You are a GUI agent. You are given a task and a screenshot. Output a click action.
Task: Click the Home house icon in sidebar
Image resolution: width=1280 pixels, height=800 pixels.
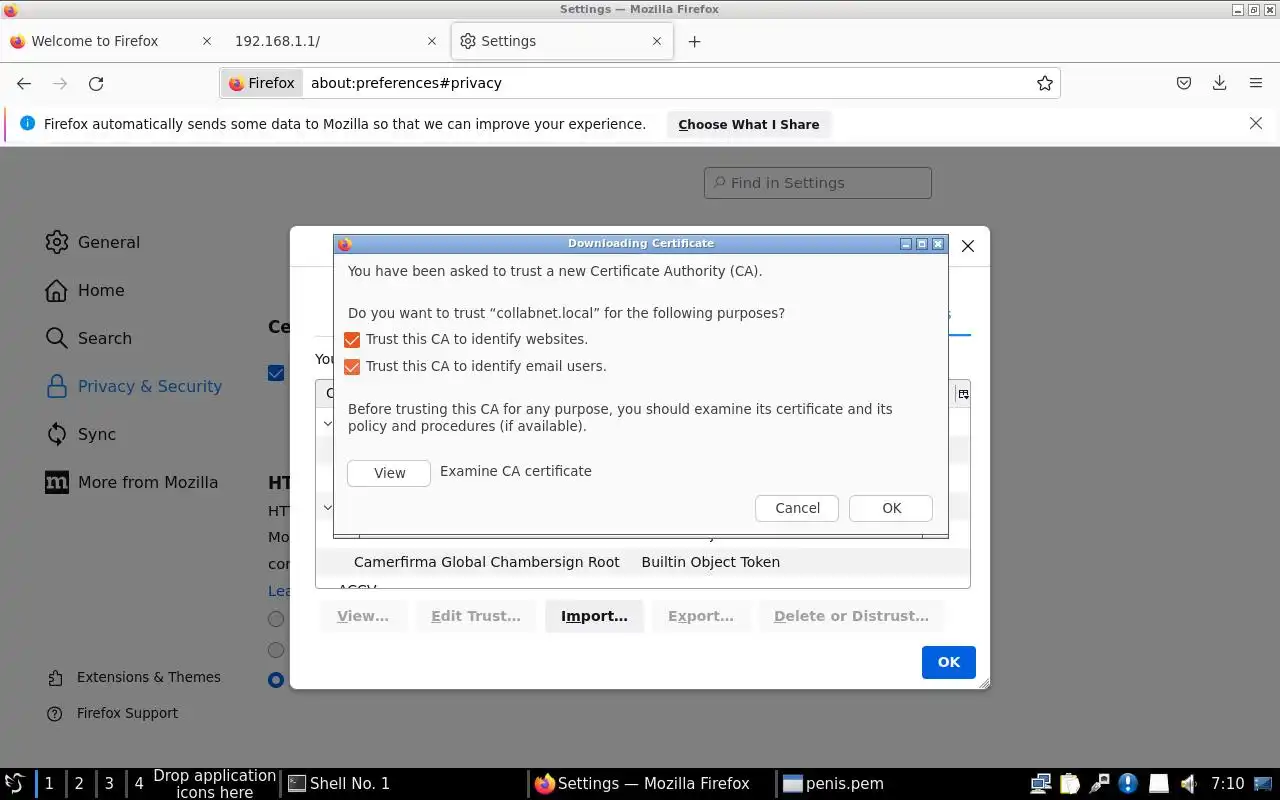57,290
